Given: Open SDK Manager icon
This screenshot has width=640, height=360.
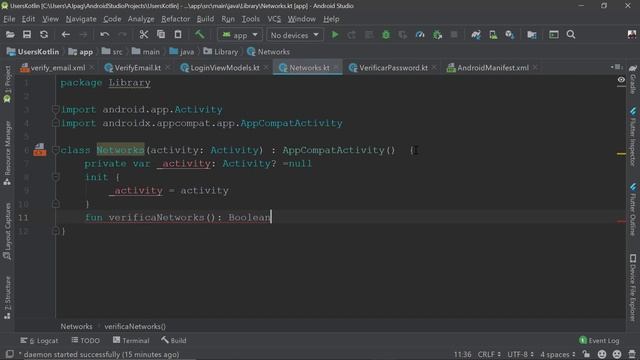Looking at the screenshot, I should click(x=510, y=35).
